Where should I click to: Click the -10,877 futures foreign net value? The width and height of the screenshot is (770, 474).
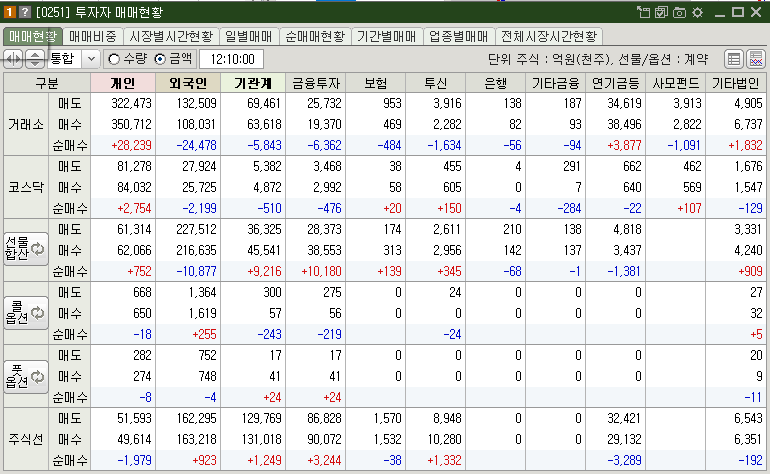[196, 271]
